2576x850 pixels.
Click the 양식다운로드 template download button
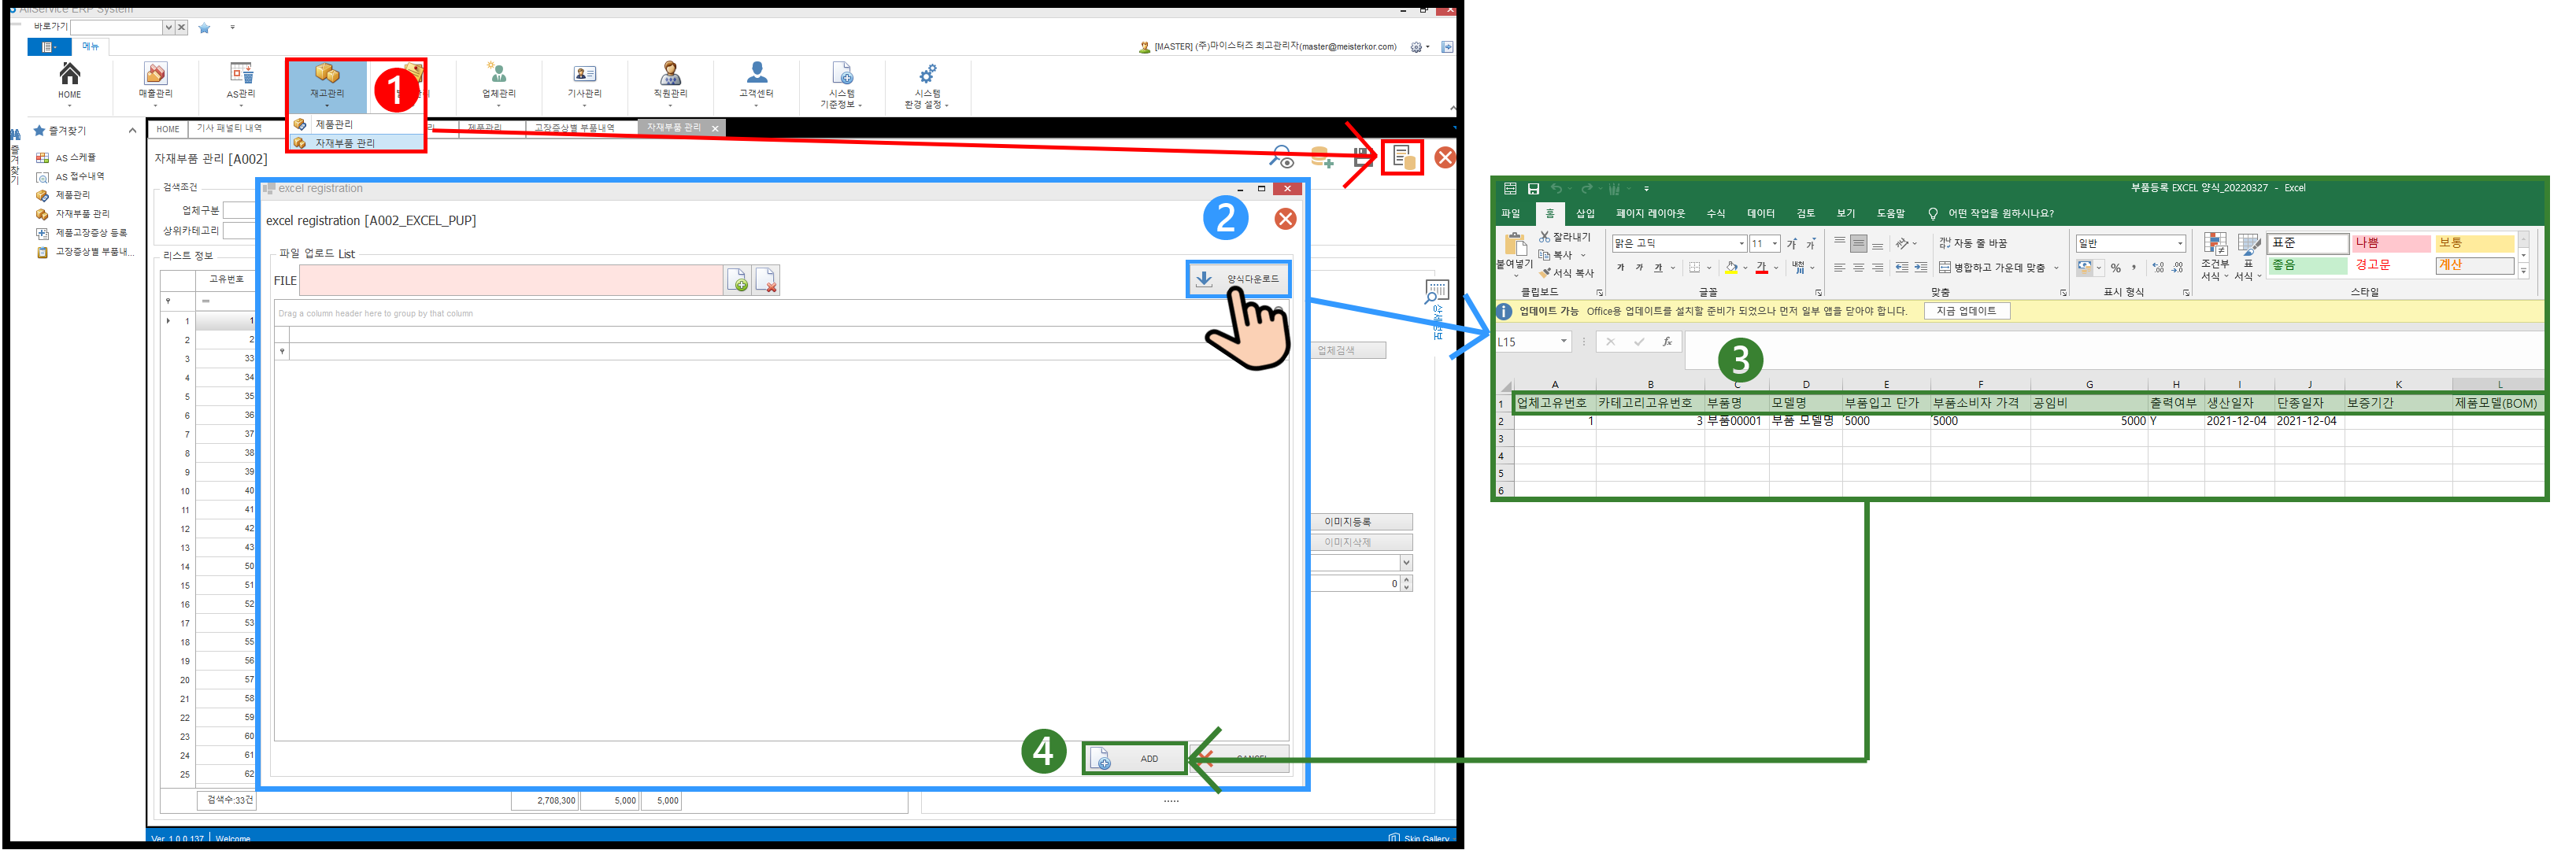coord(1238,279)
